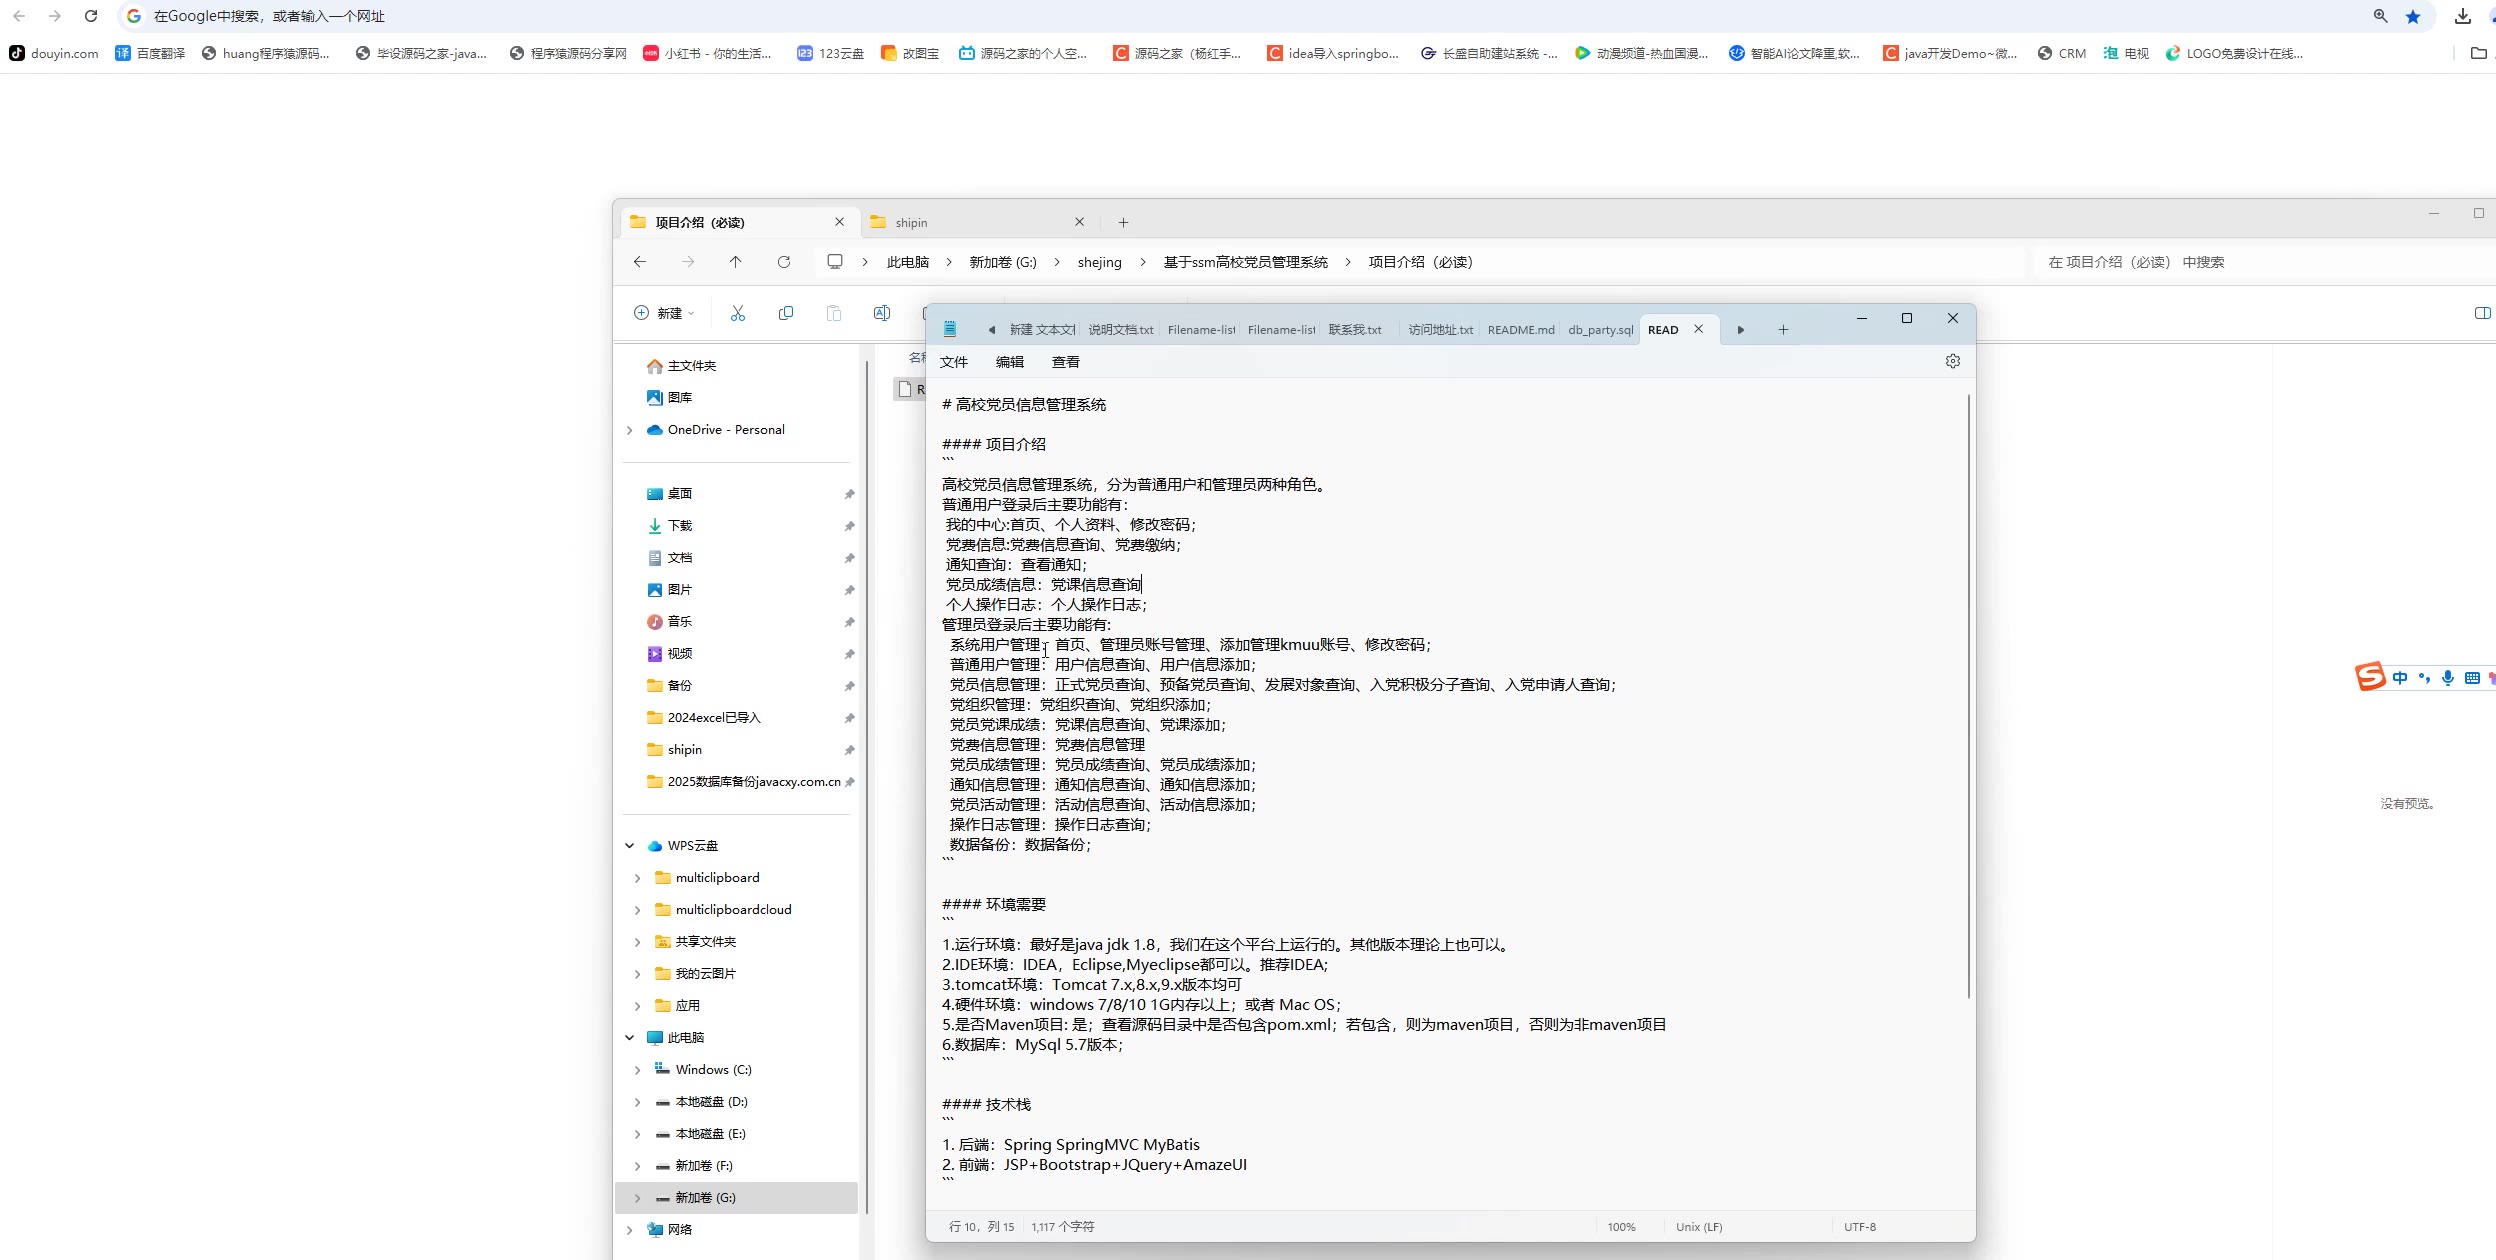Open the 编辑 menu in Notepad
The image size is (2496, 1260).
1010,362
